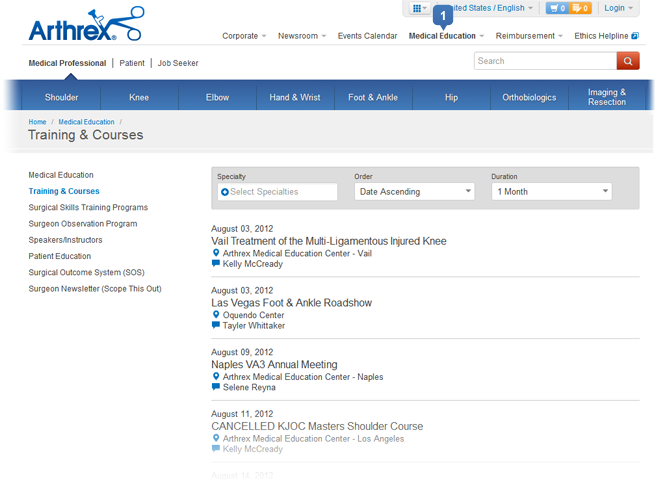
Task: Open Surgeon Observation Program
Action: coord(82,224)
